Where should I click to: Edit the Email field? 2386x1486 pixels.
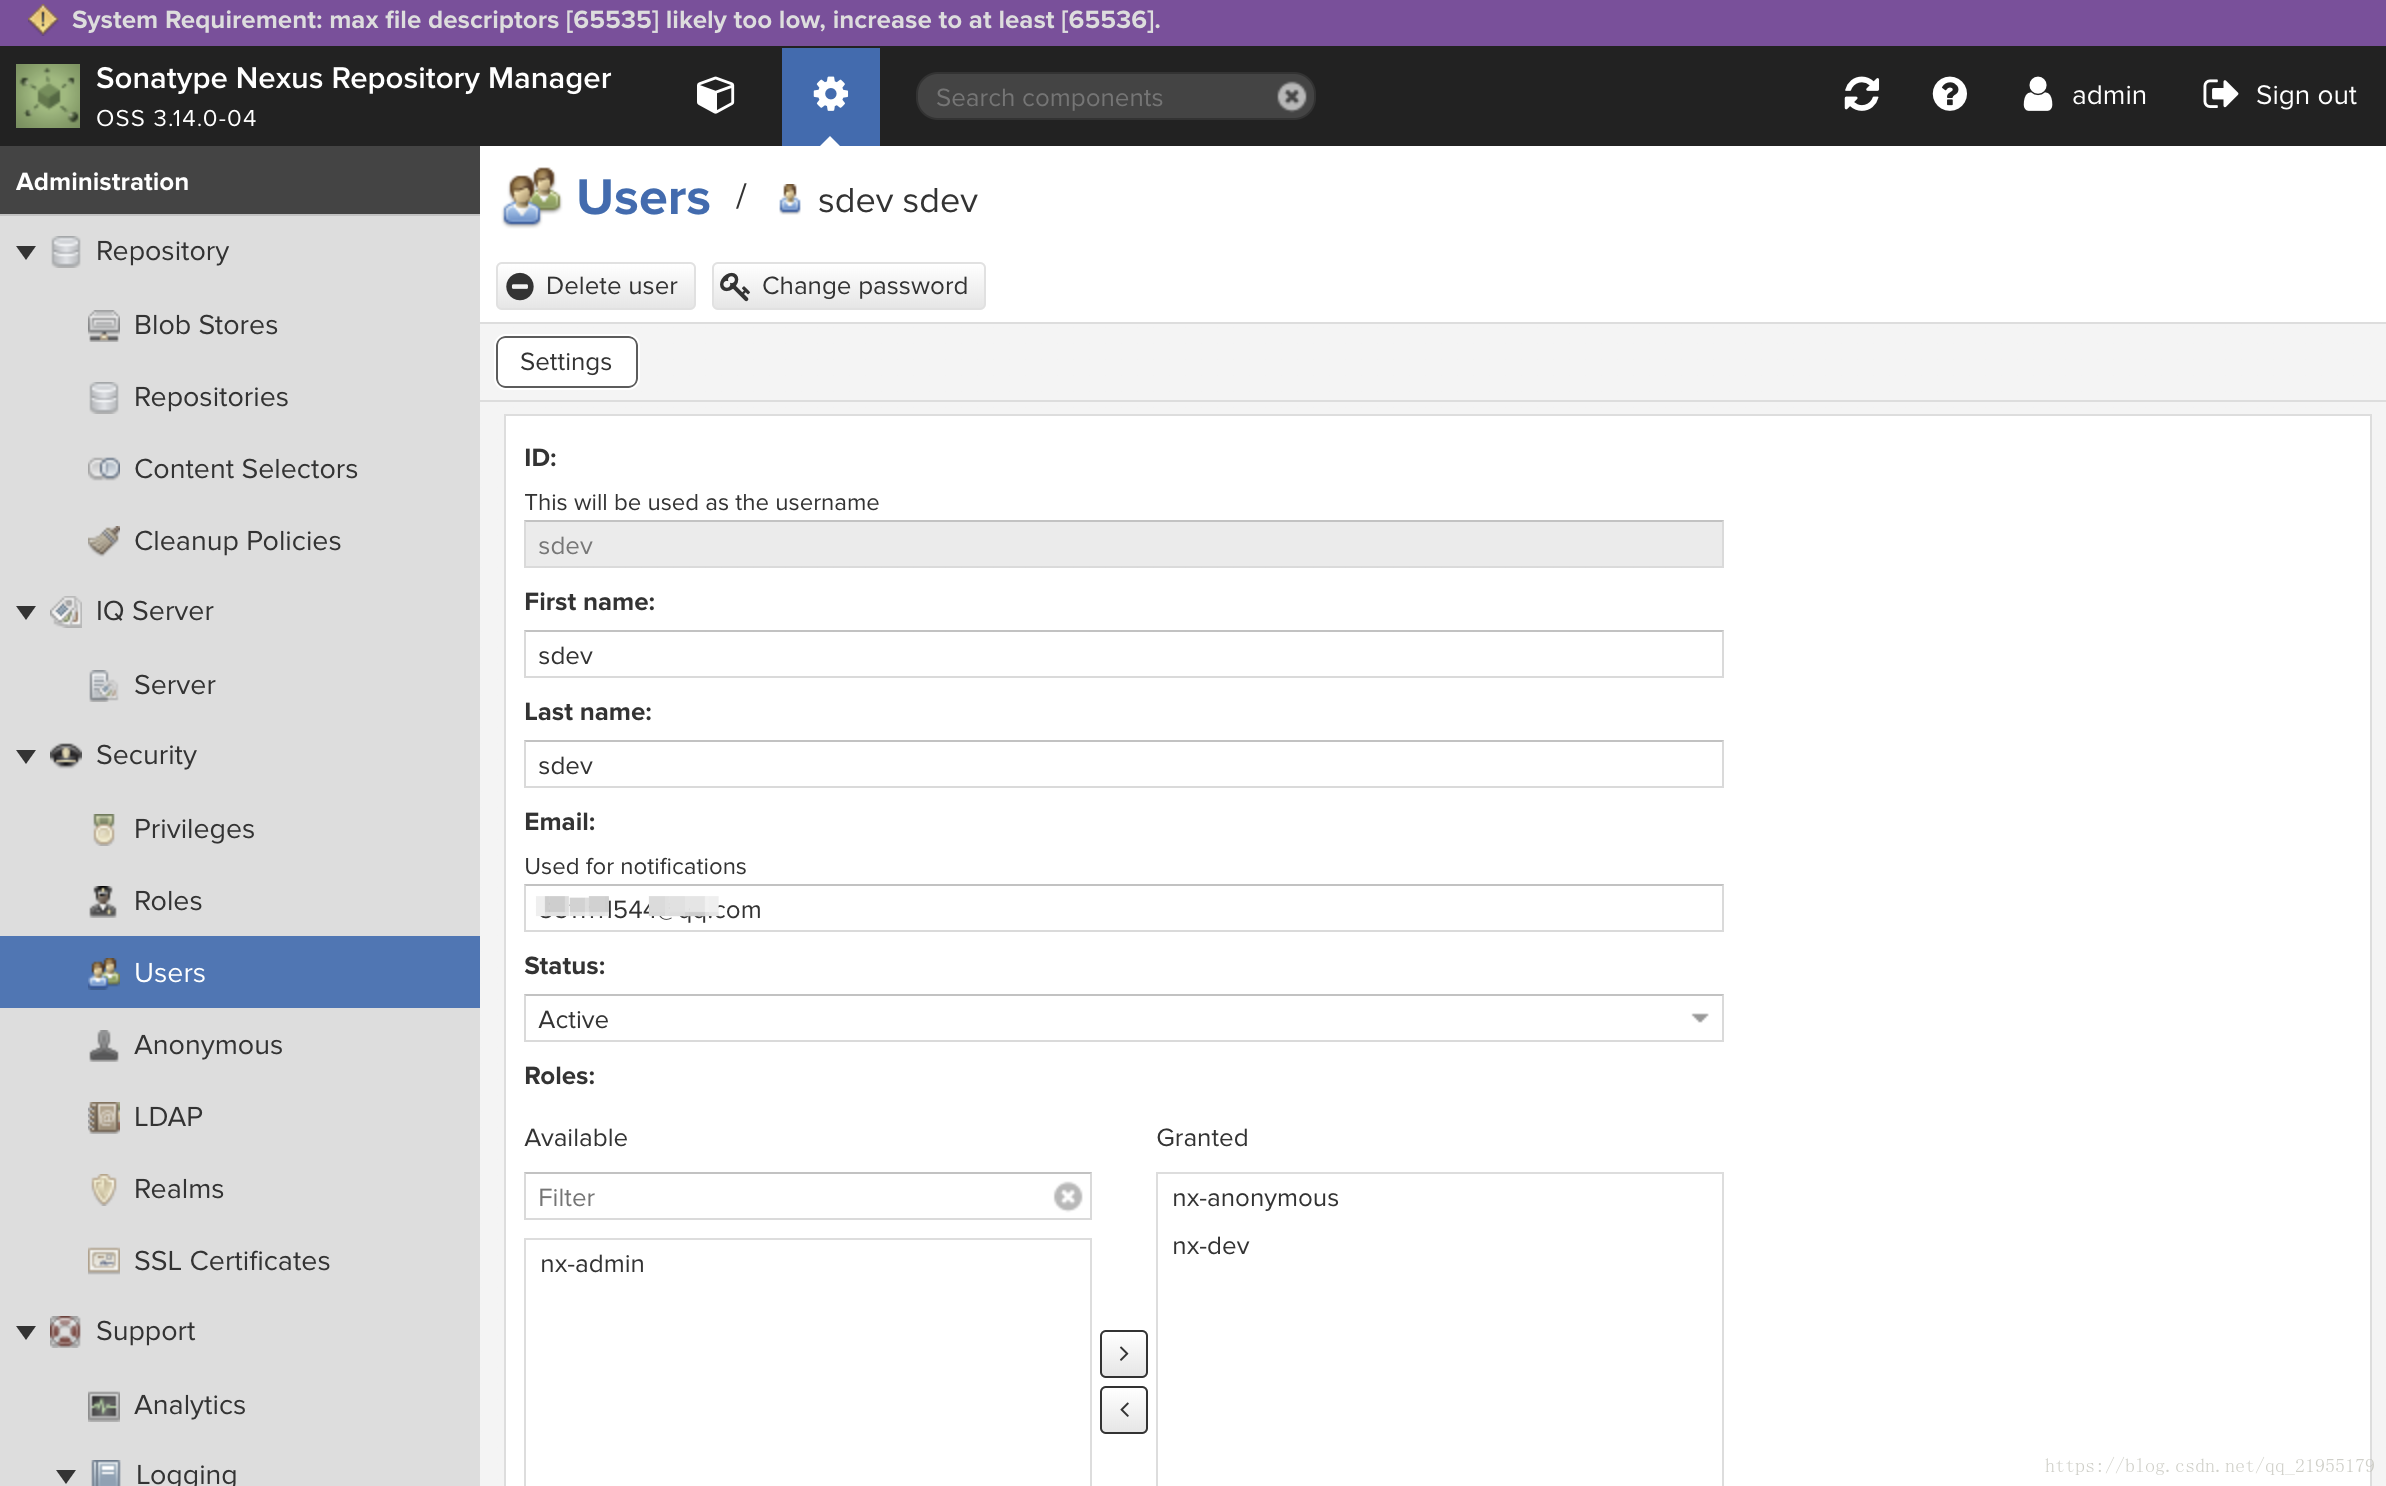pyautogui.click(x=1123, y=908)
